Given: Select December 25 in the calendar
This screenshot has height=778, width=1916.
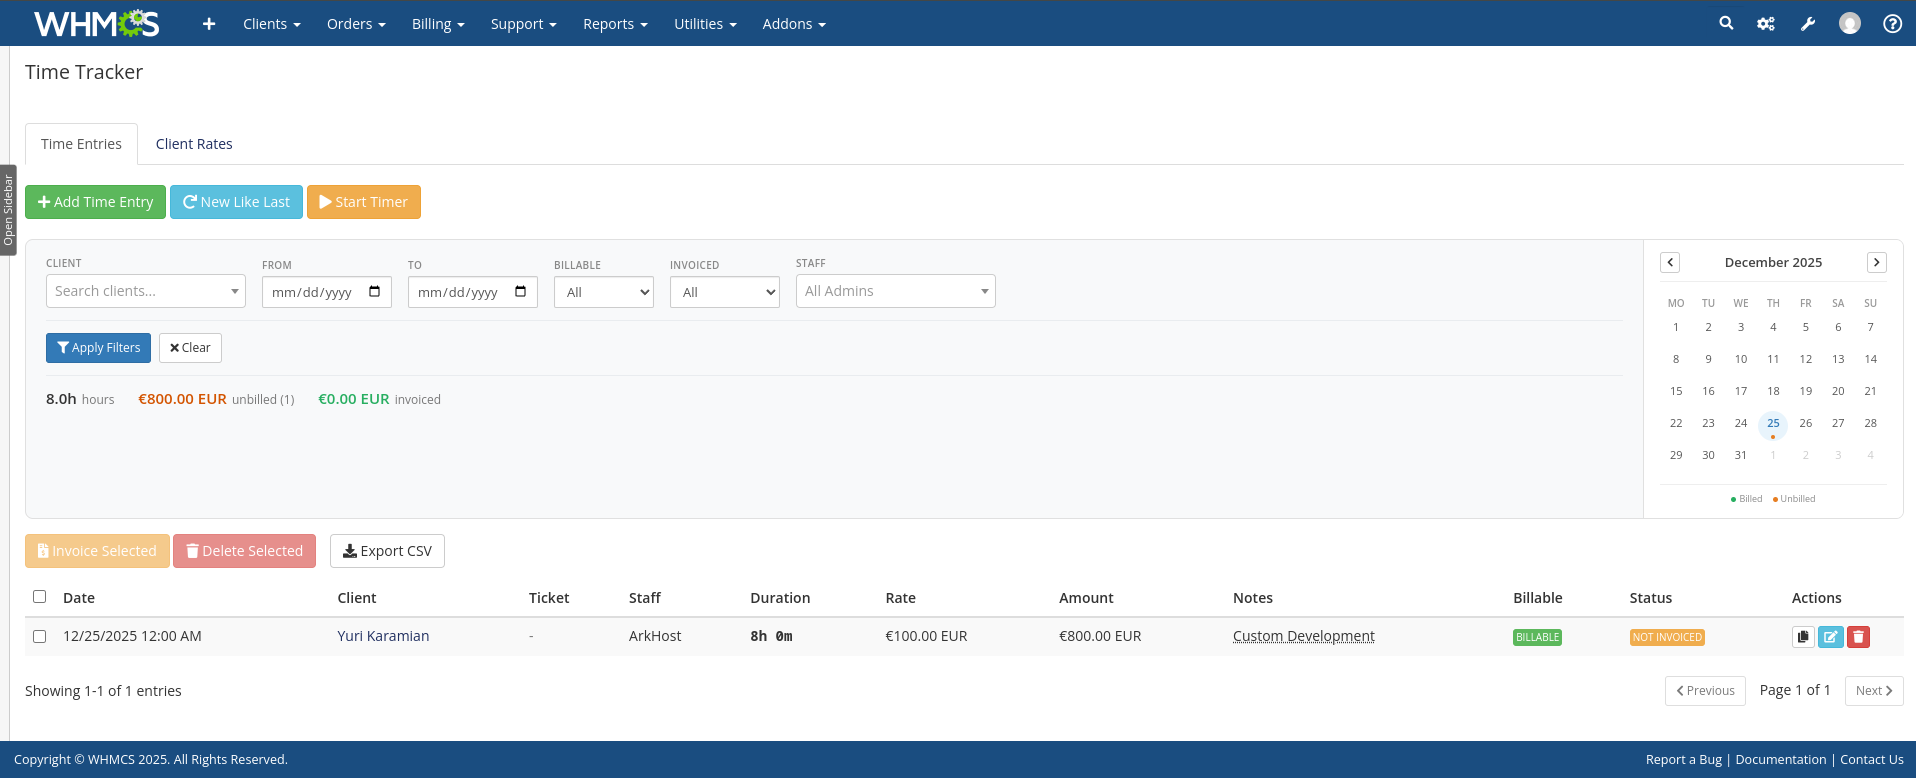Looking at the screenshot, I should pos(1773,424).
